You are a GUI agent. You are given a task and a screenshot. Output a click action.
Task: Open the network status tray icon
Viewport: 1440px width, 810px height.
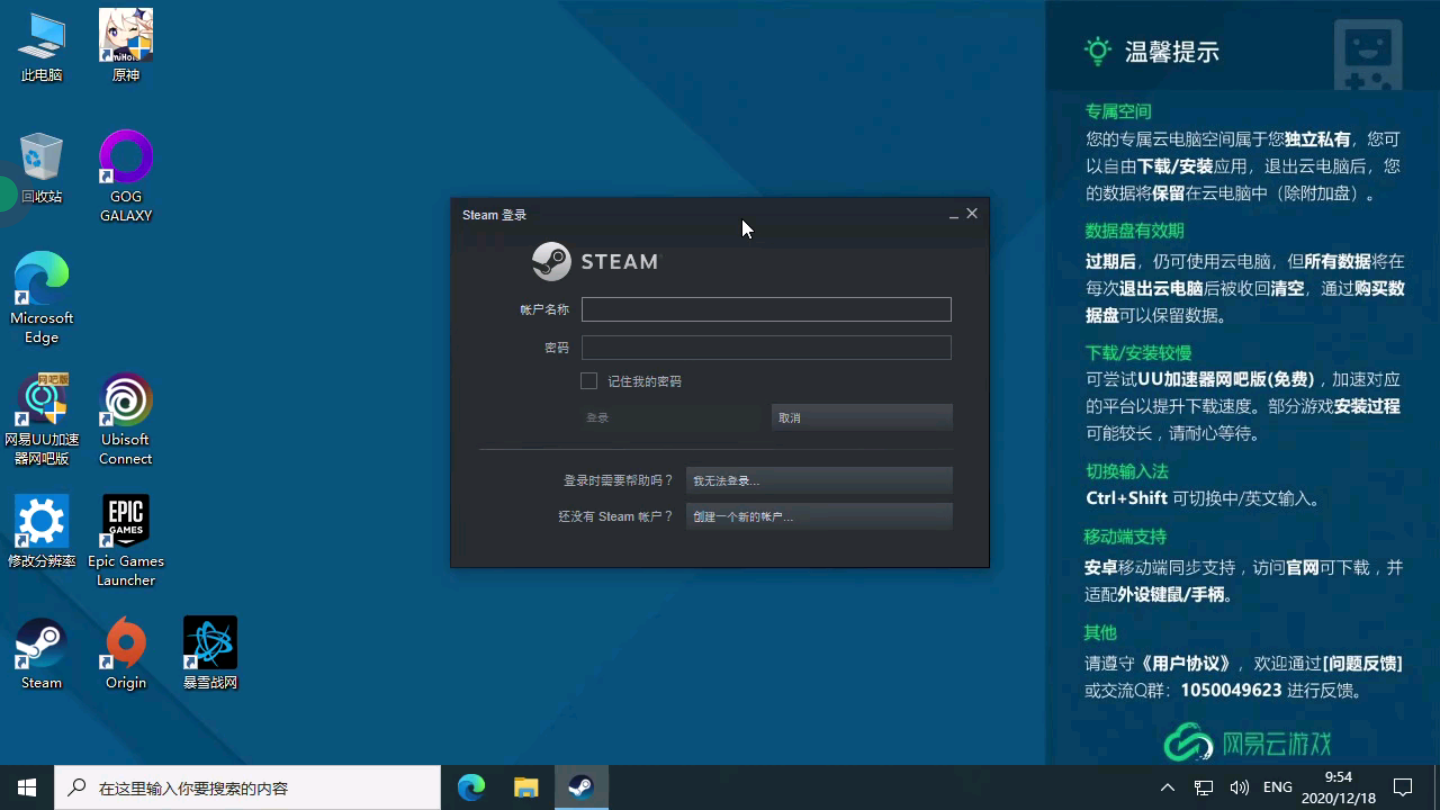click(x=1204, y=787)
